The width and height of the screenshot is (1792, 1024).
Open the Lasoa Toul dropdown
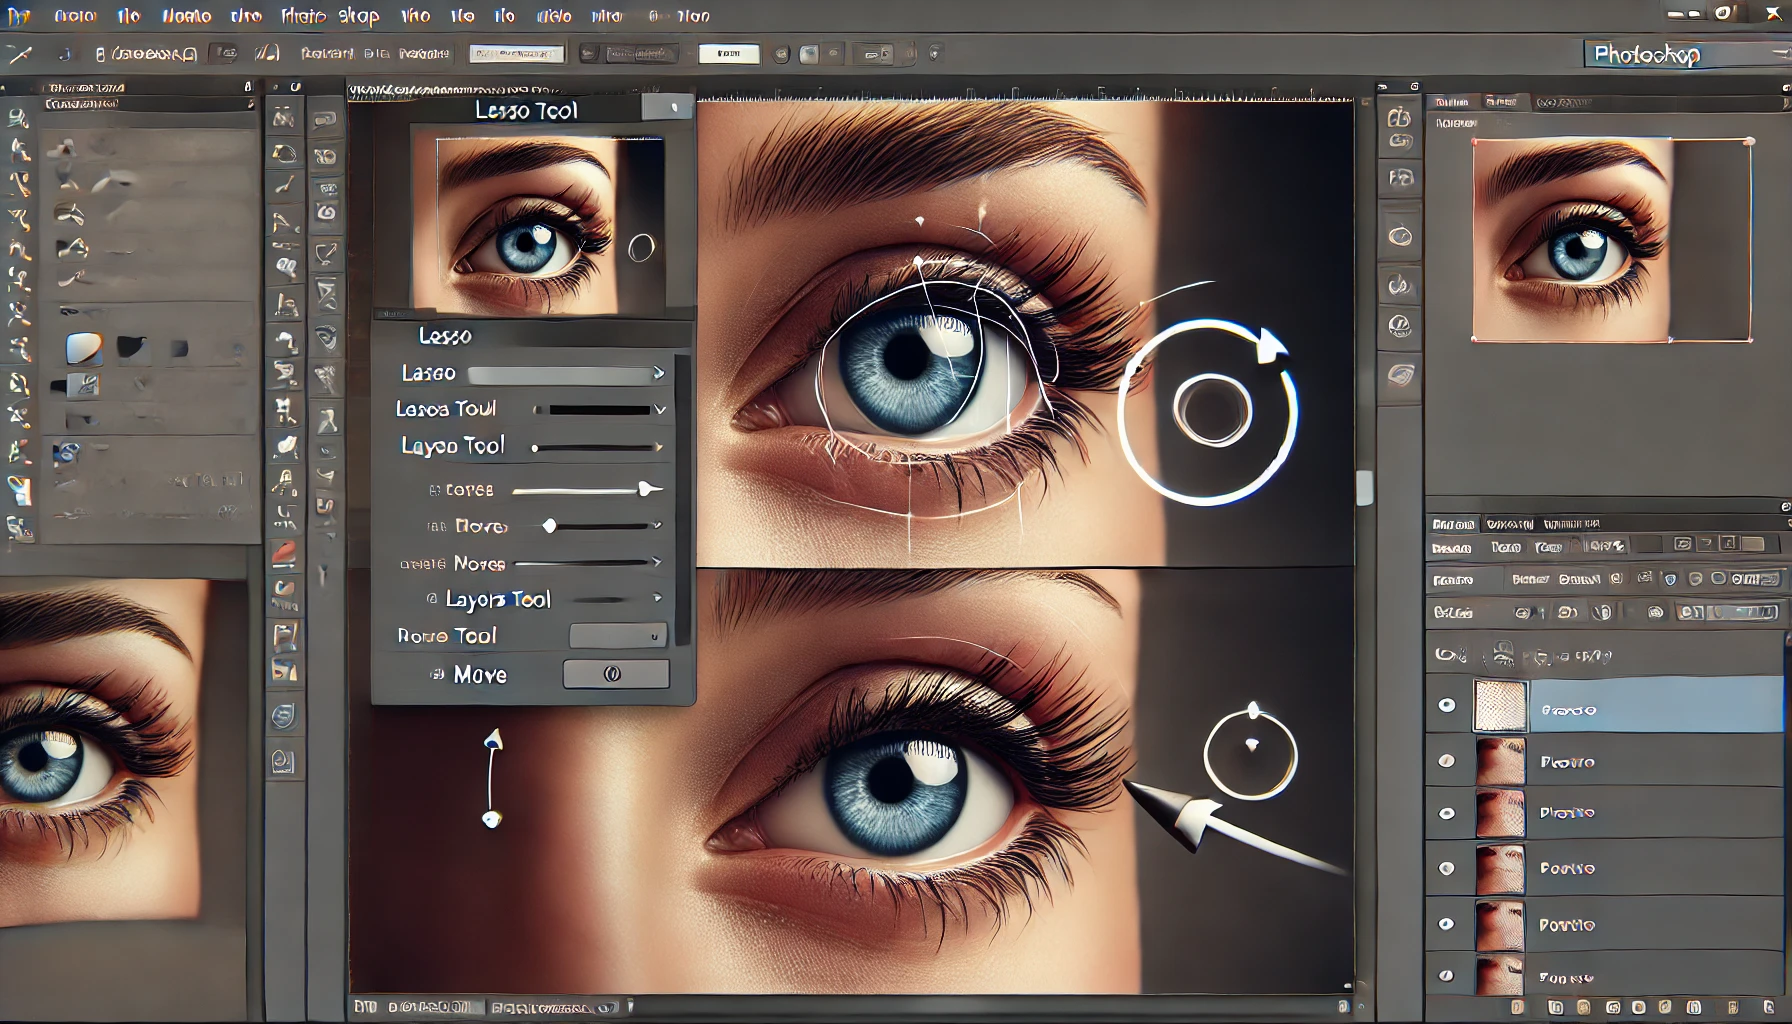coord(660,409)
